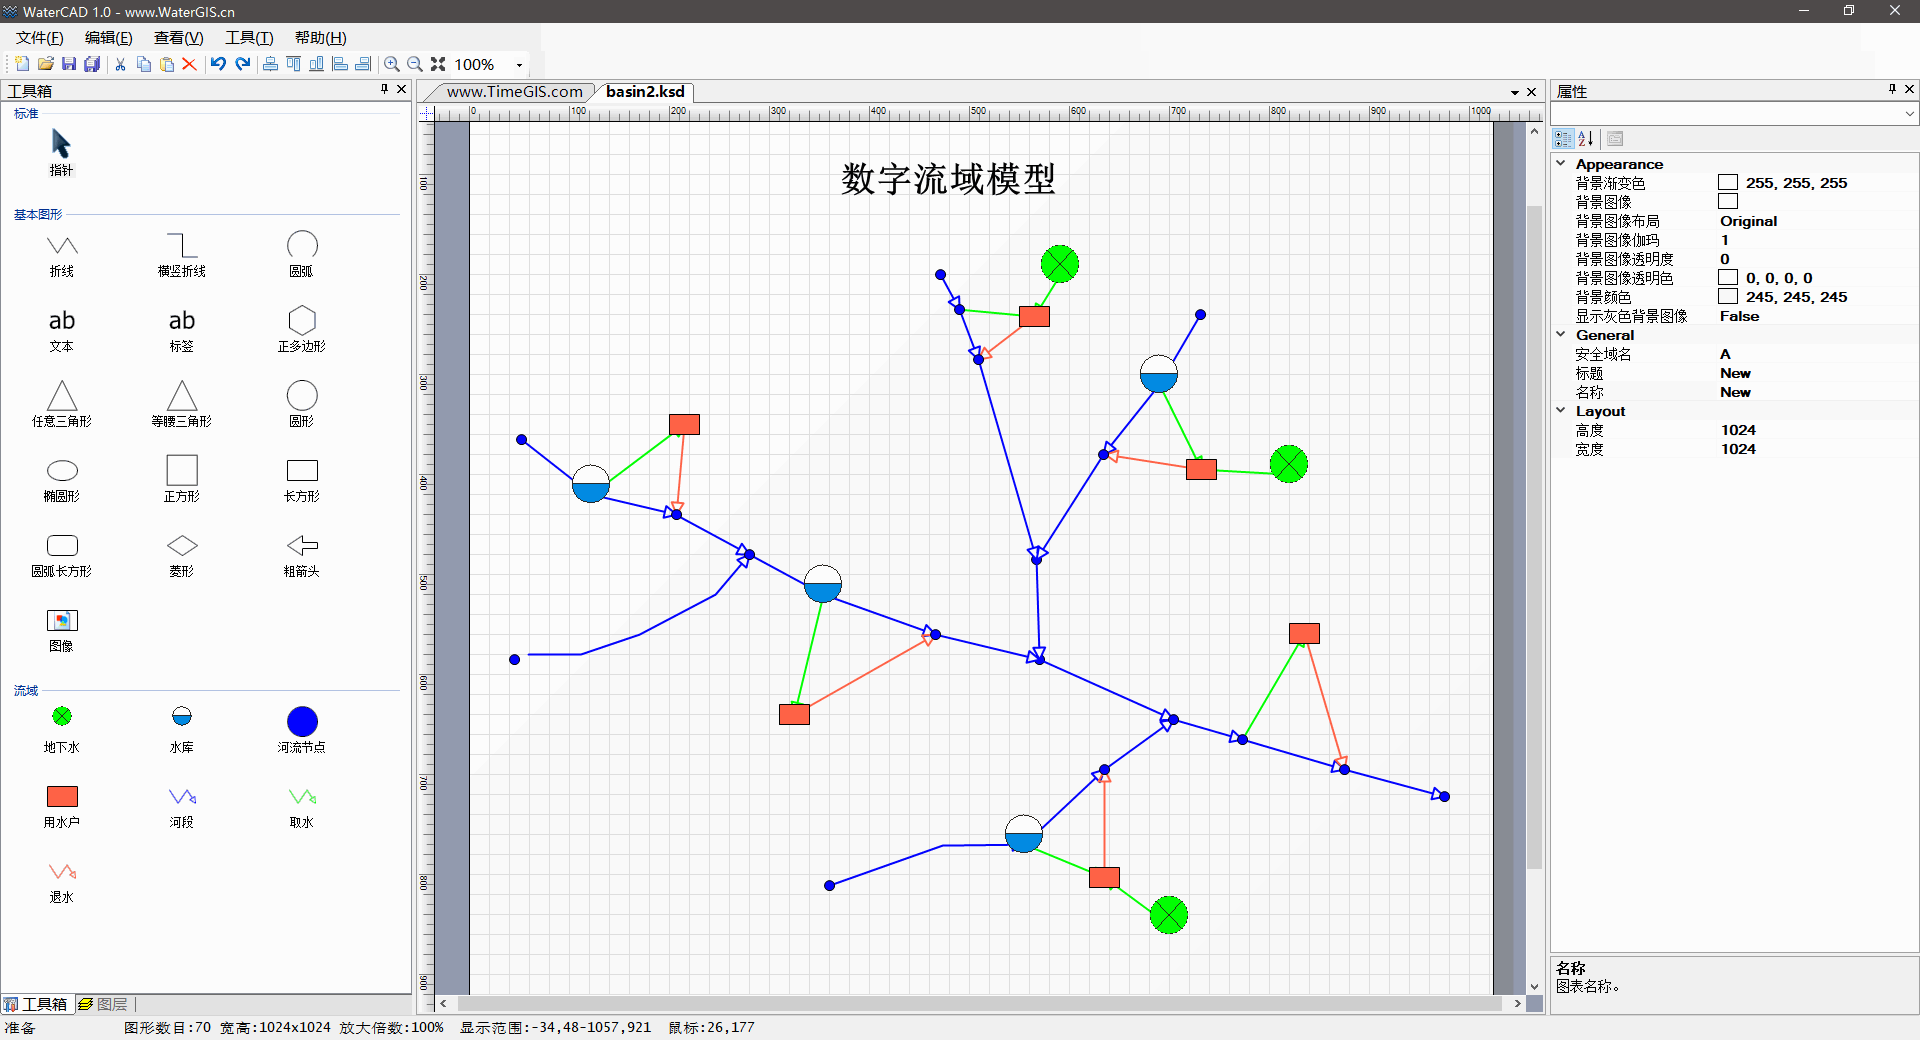Click the Save icon in toolbar
1920x1040 pixels.
pos(69,64)
